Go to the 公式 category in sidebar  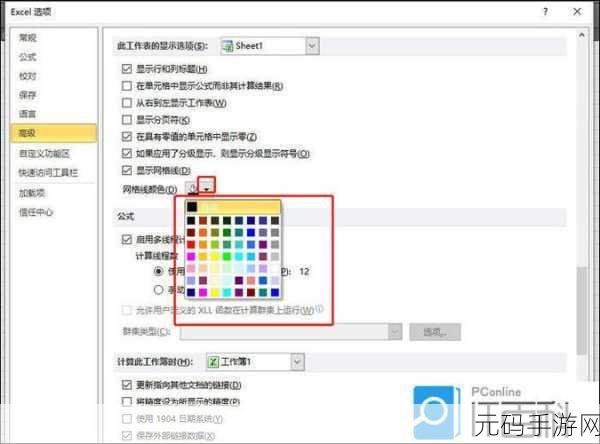click(x=28, y=57)
